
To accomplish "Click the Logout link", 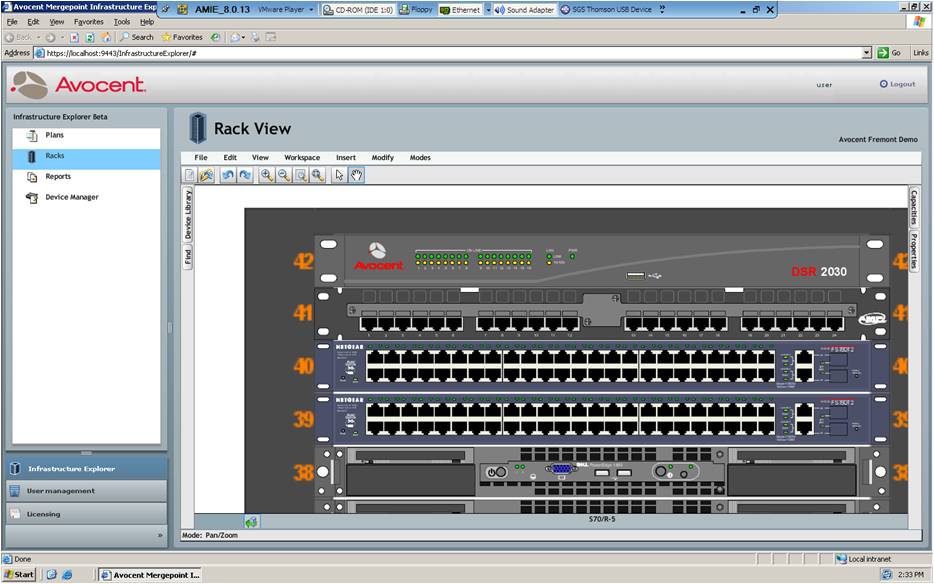I will pos(898,84).
